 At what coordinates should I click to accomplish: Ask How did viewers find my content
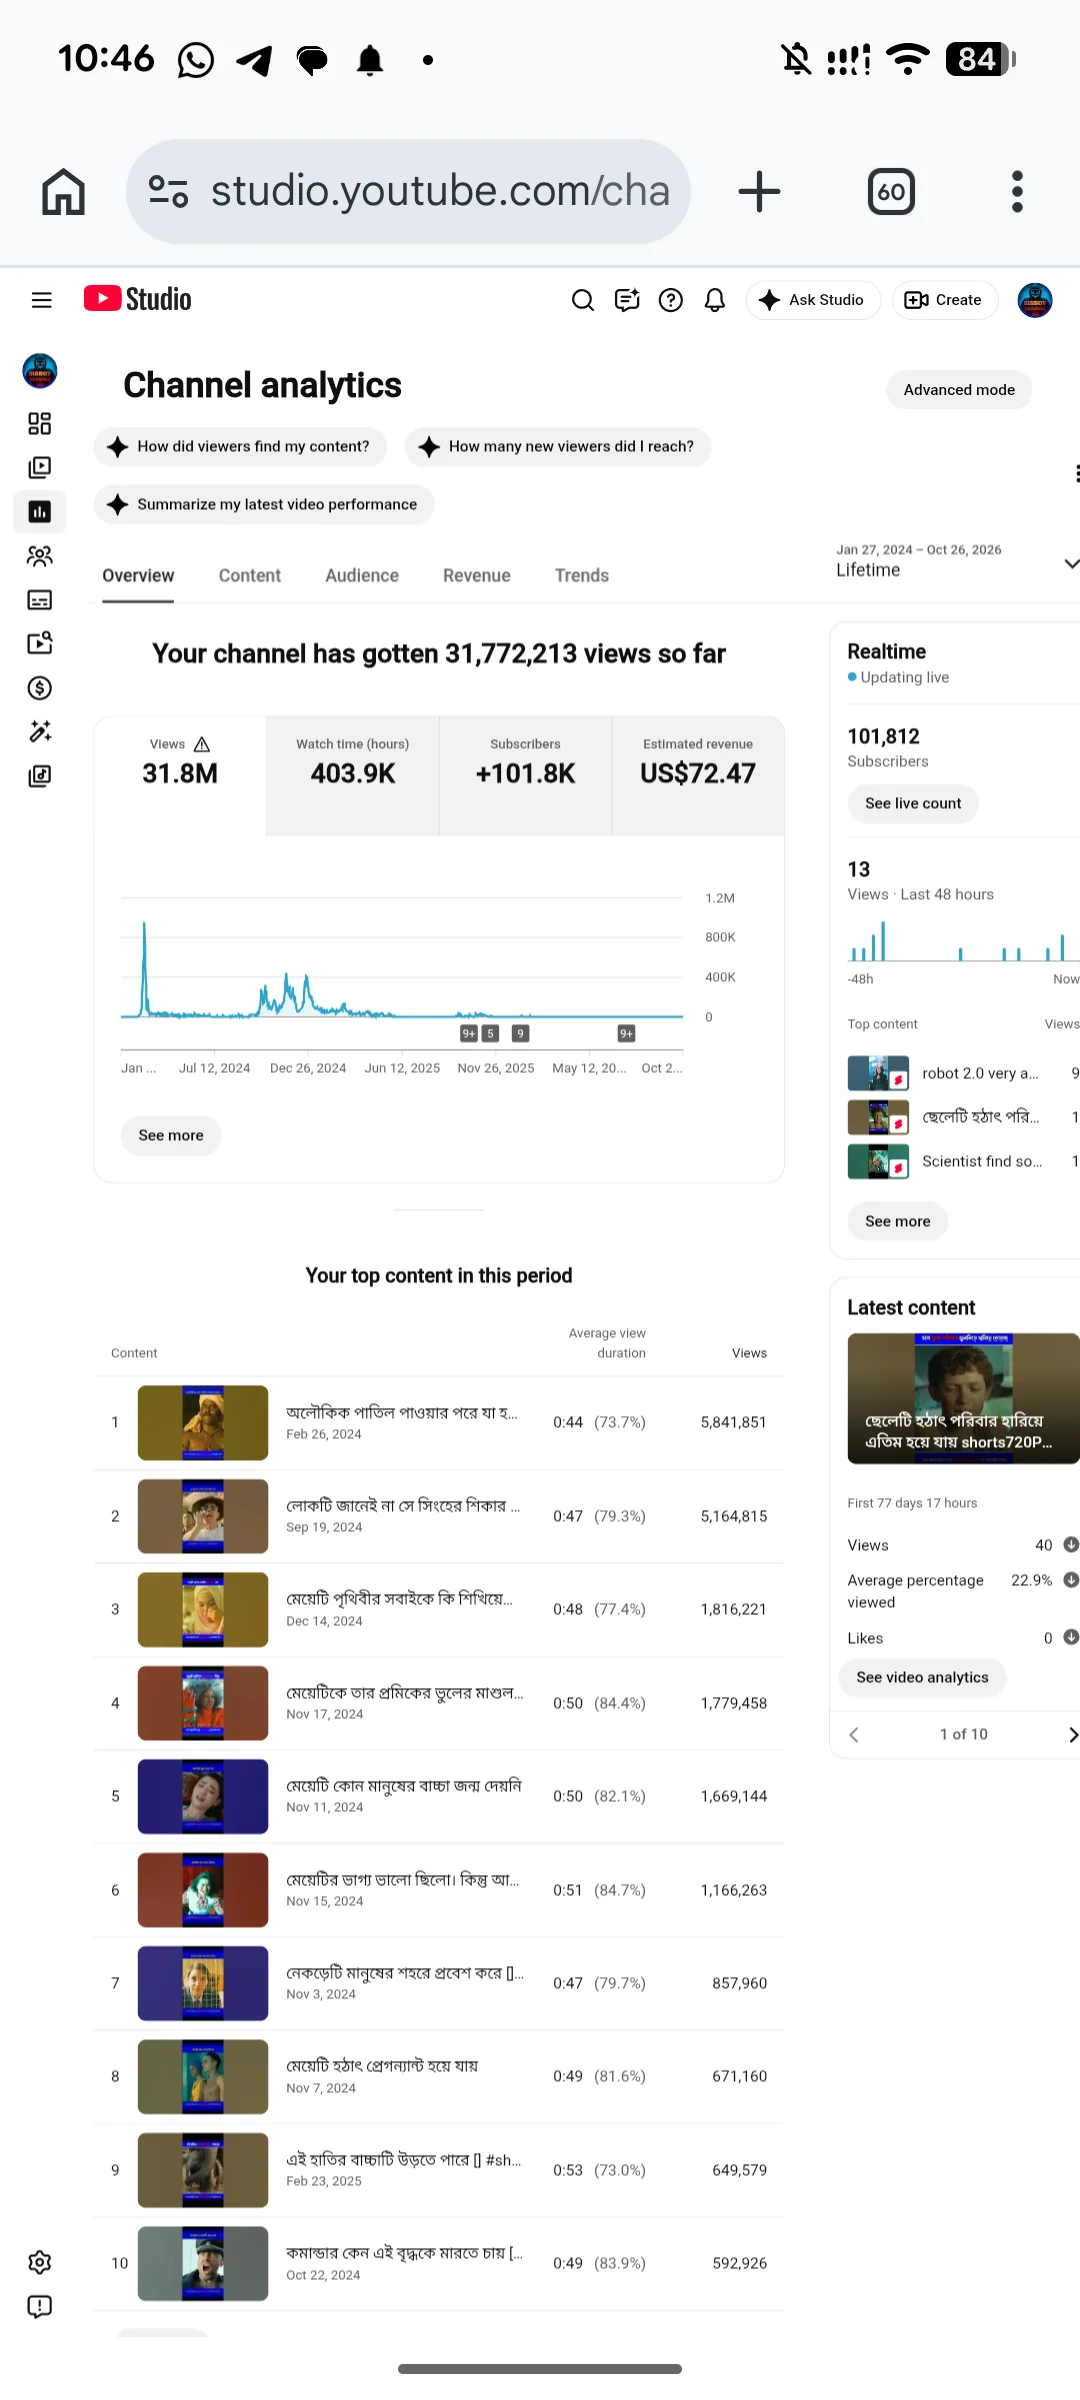click(240, 447)
